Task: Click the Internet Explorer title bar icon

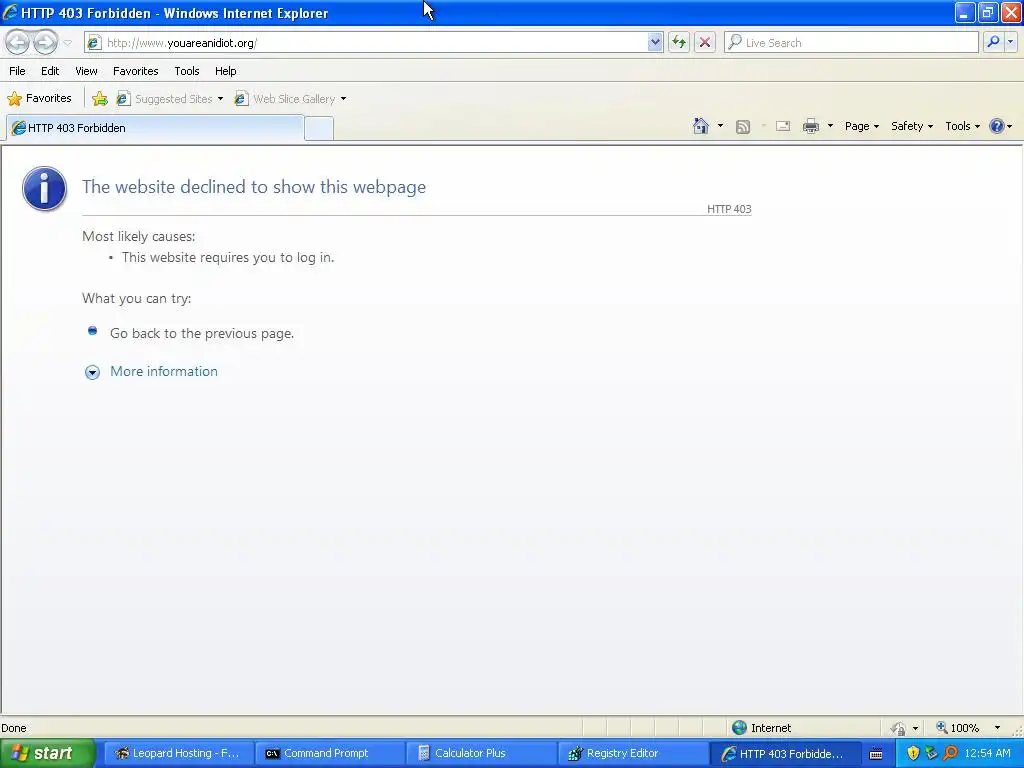Action: click(10, 12)
